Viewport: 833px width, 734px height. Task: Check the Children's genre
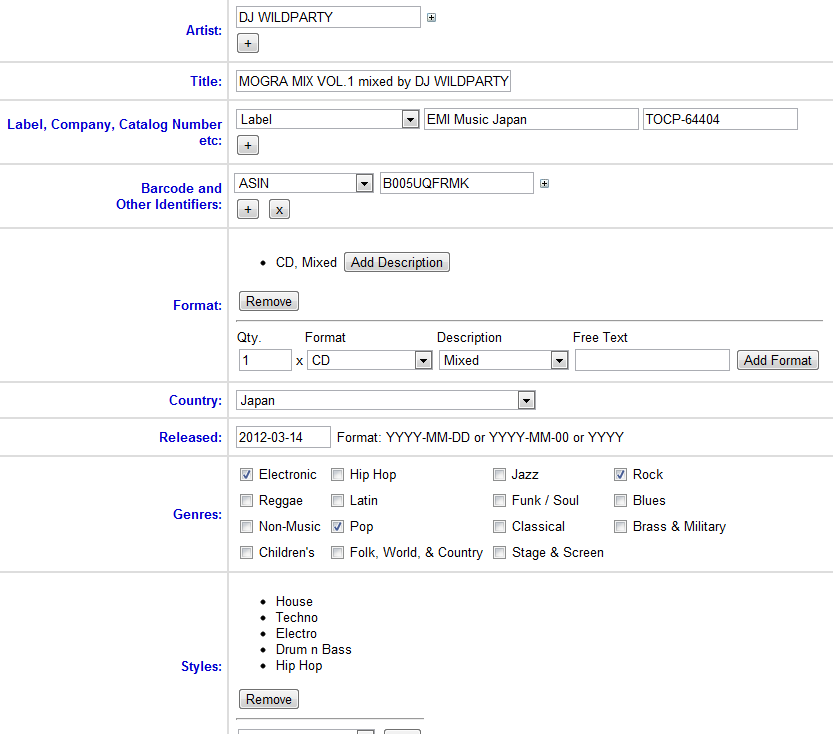[246, 552]
